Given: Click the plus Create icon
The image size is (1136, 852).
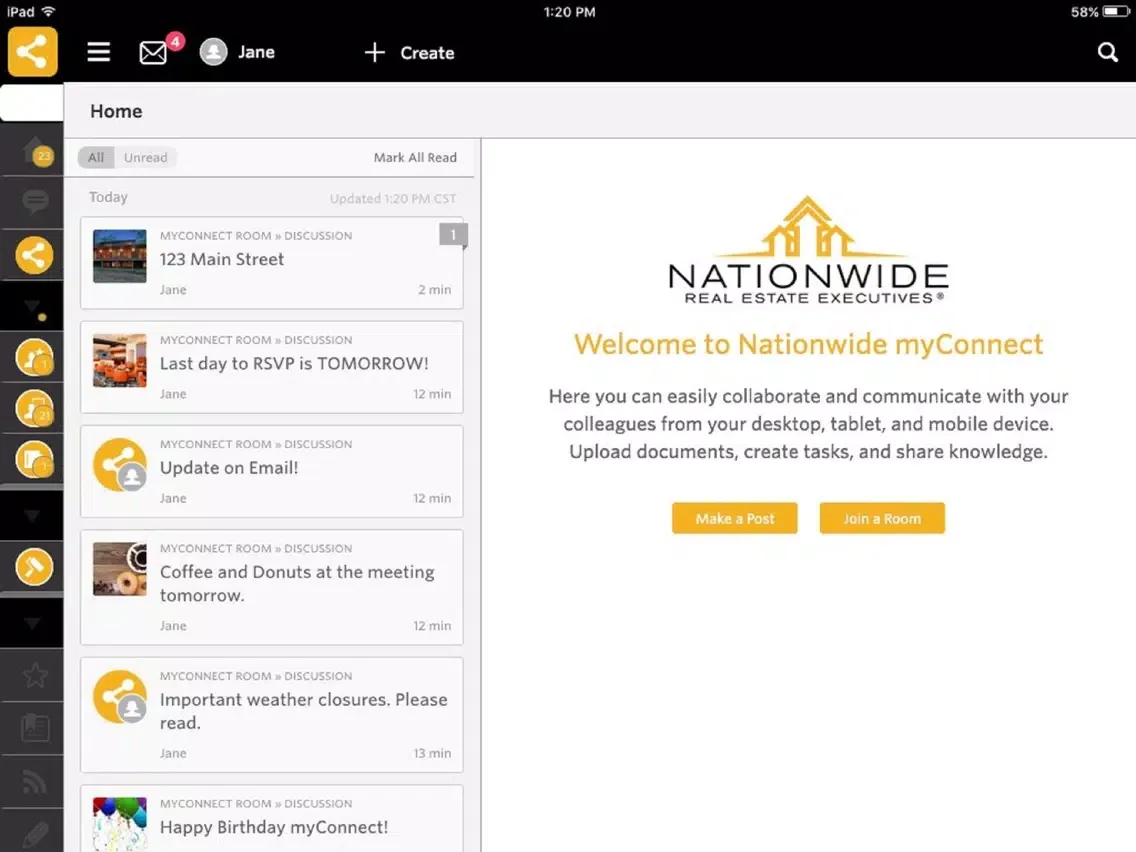Looking at the screenshot, I should point(375,52).
